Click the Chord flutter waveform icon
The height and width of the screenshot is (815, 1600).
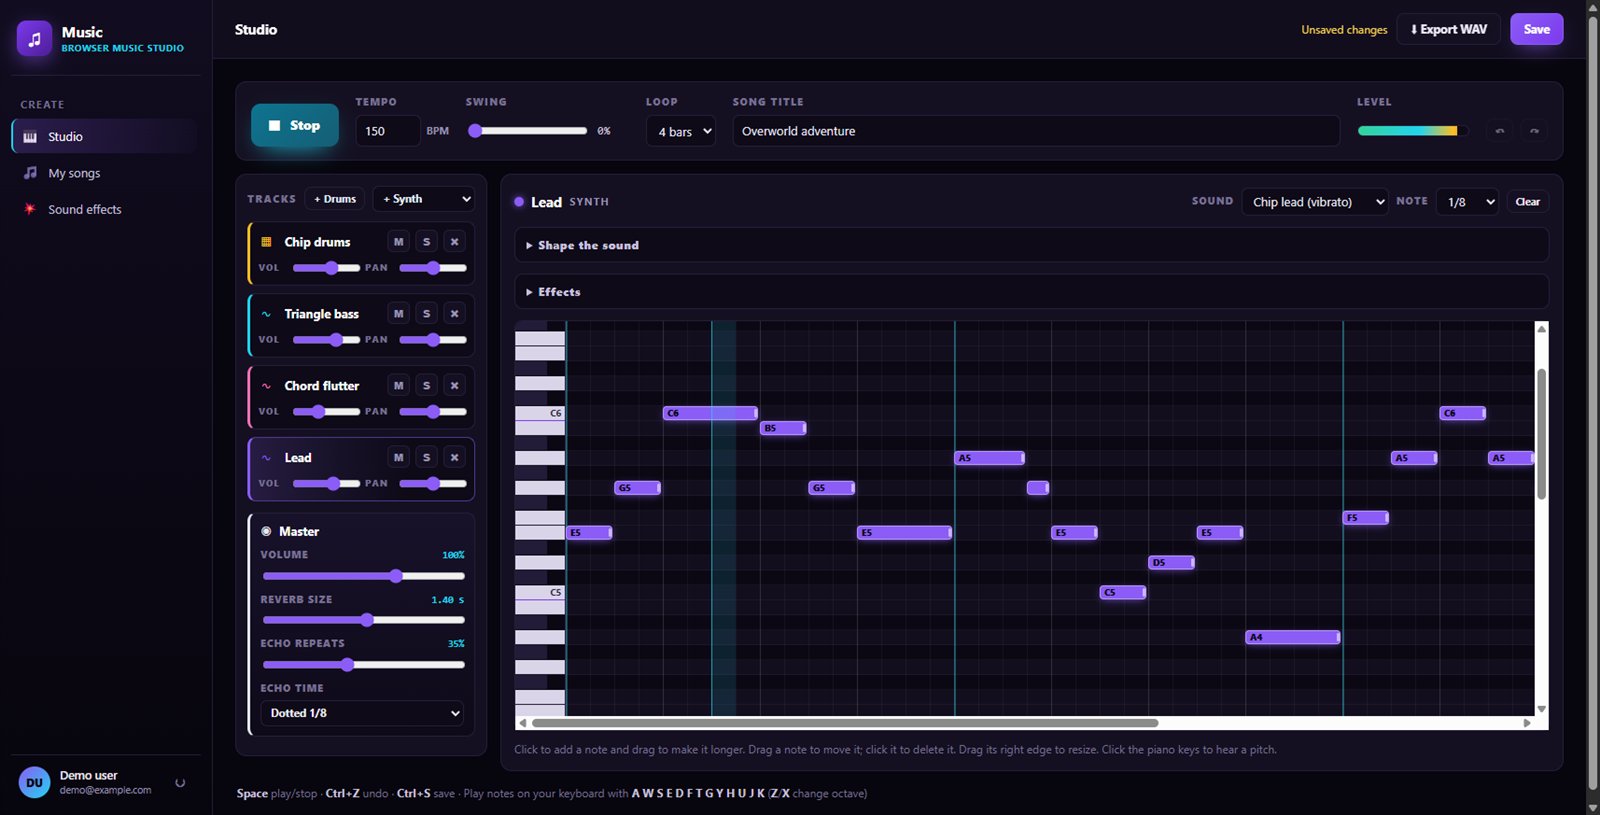point(266,386)
